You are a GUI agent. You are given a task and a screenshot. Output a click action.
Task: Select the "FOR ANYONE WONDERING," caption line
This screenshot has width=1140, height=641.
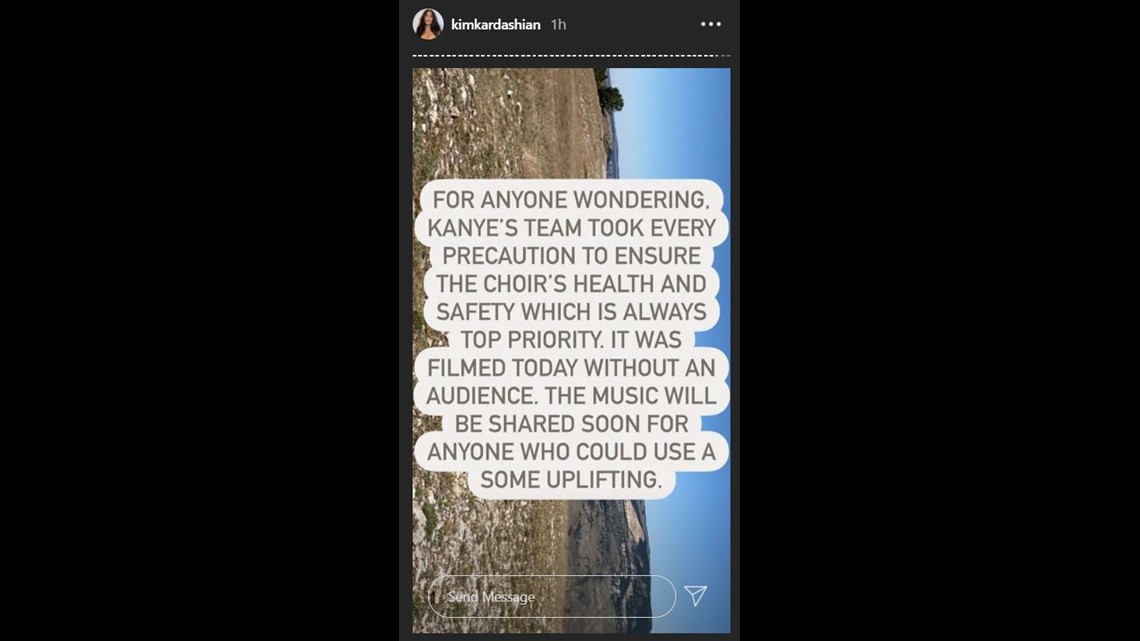coord(571,200)
